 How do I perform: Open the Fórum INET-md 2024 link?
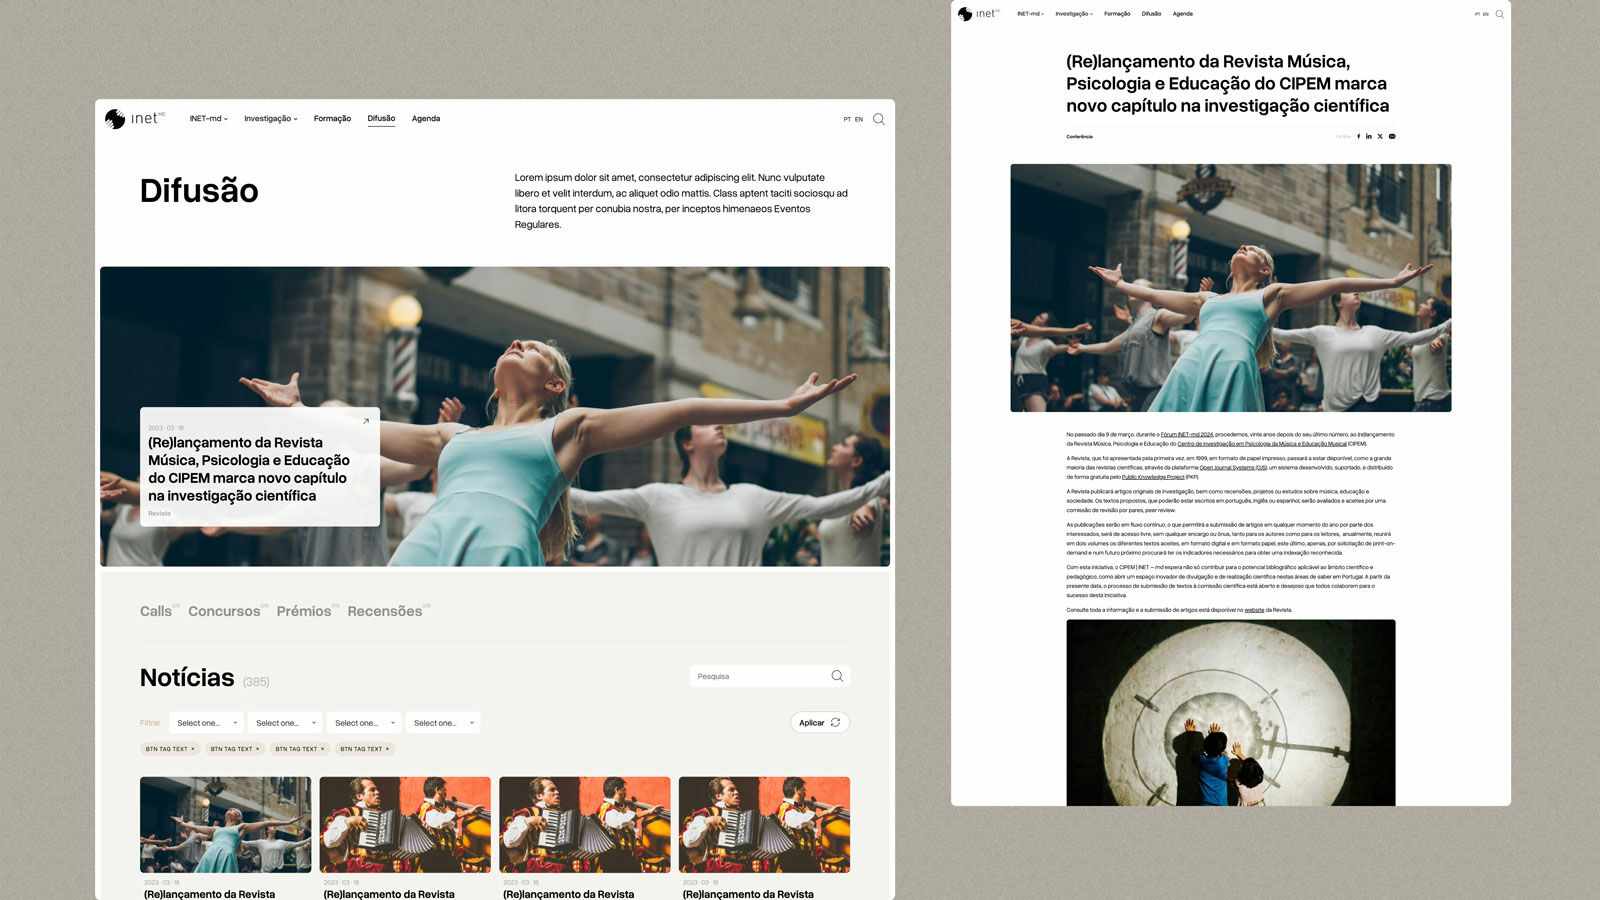coord(1187,434)
